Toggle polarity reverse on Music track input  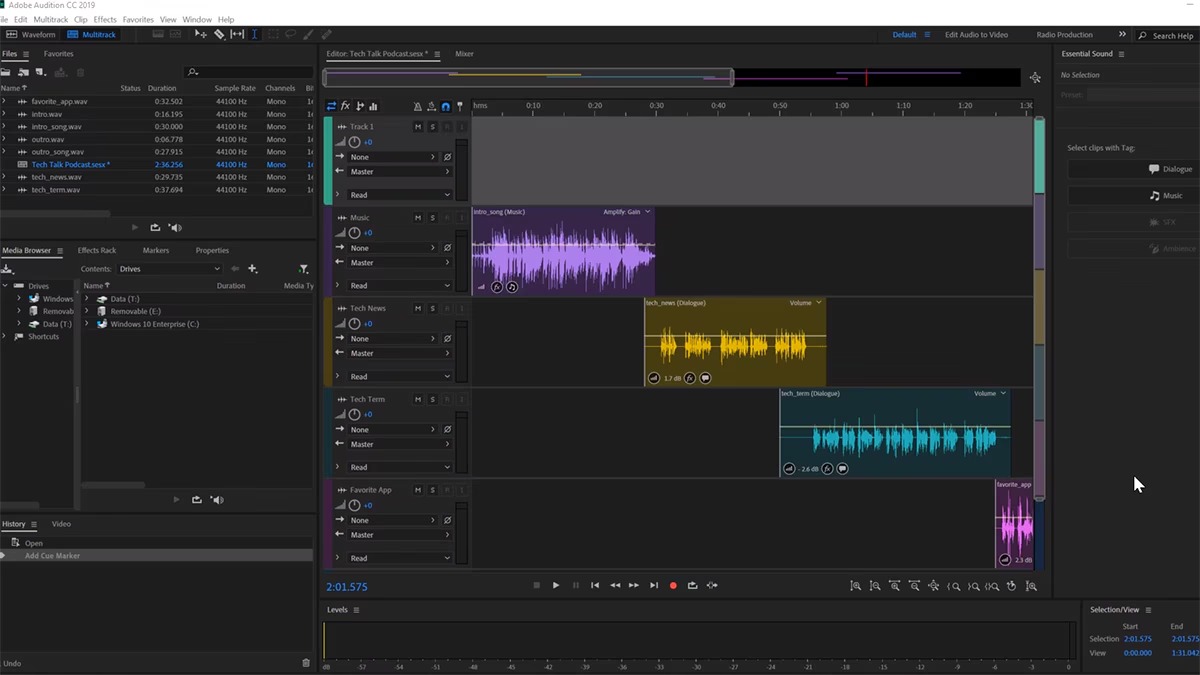[x=447, y=248]
